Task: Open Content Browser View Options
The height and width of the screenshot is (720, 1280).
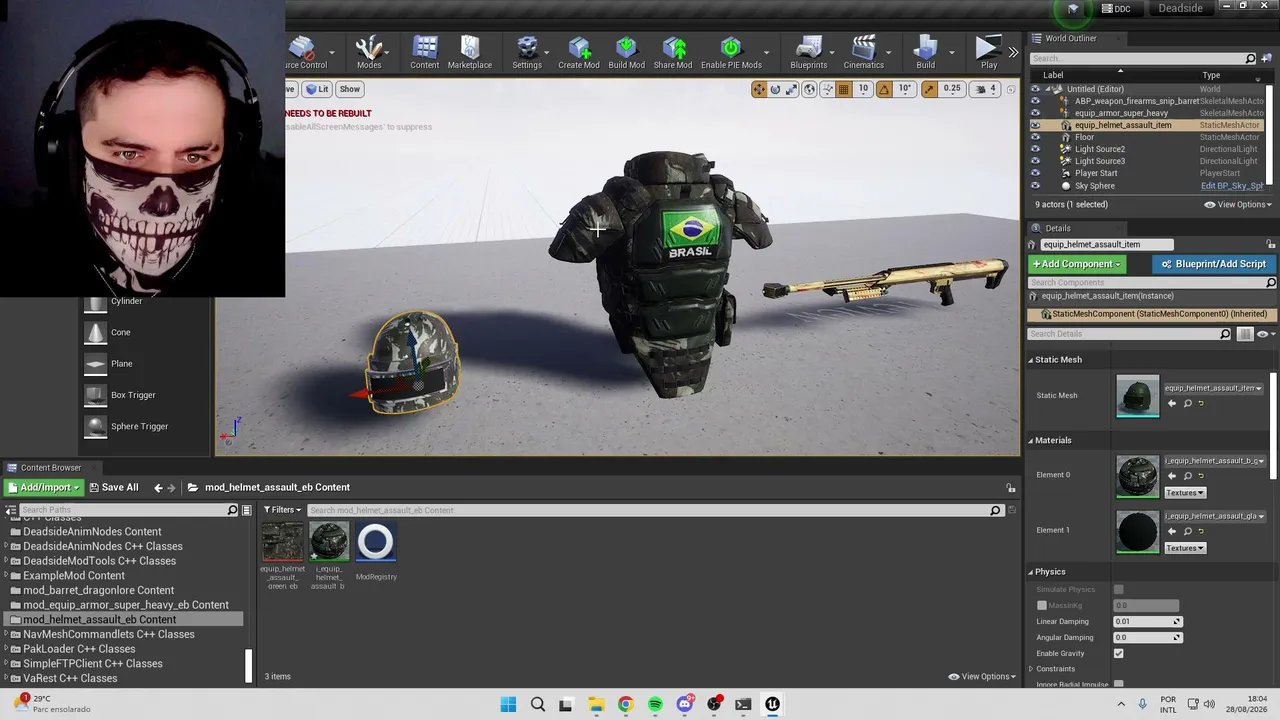Action: (982, 677)
